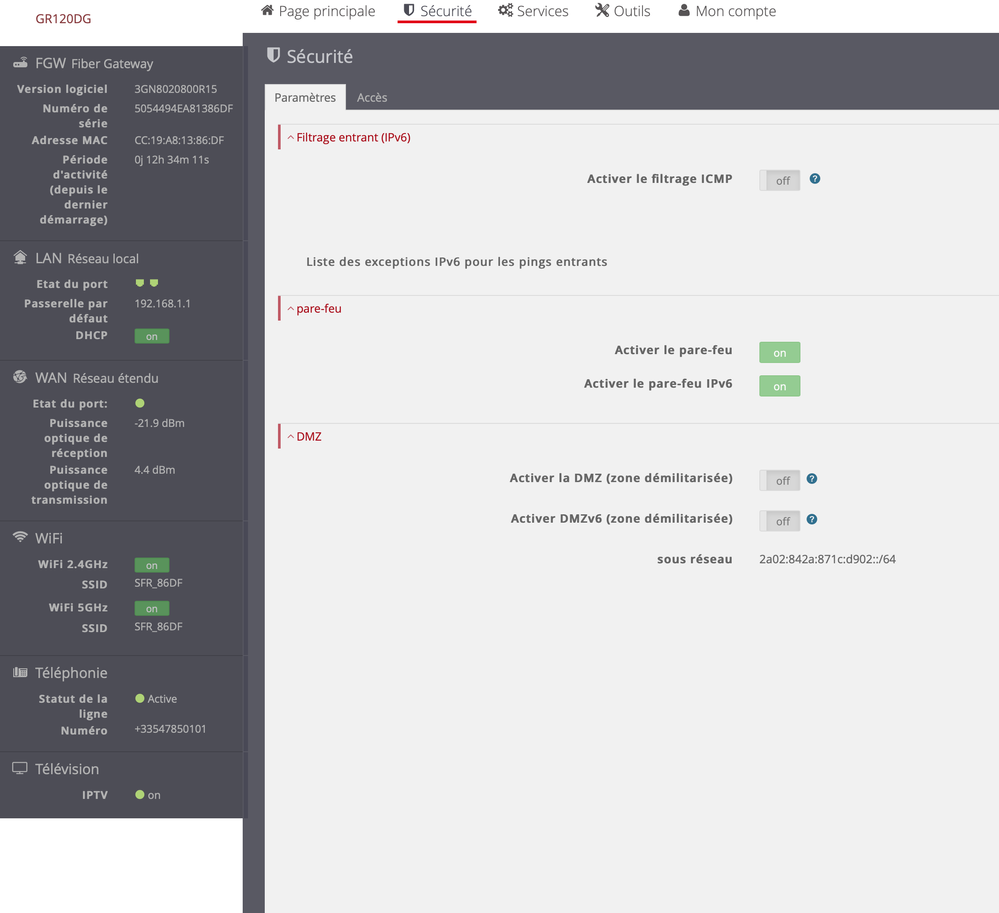
Task: Enable the DMZv6 toggle switch
Action: tap(780, 520)
